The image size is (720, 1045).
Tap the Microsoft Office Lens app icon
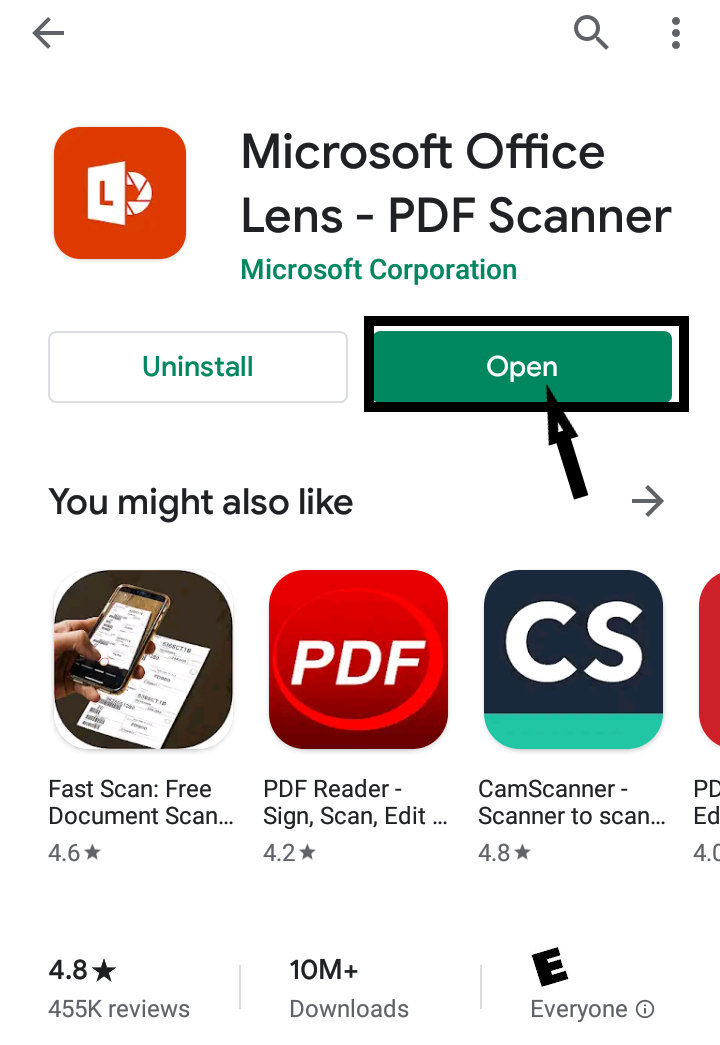point(120,193)
